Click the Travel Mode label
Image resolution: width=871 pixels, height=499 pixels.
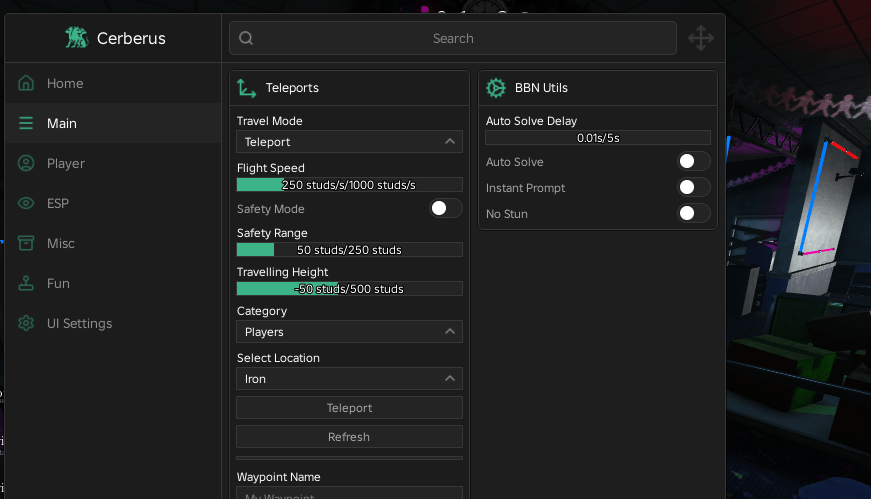pos(269,121)
